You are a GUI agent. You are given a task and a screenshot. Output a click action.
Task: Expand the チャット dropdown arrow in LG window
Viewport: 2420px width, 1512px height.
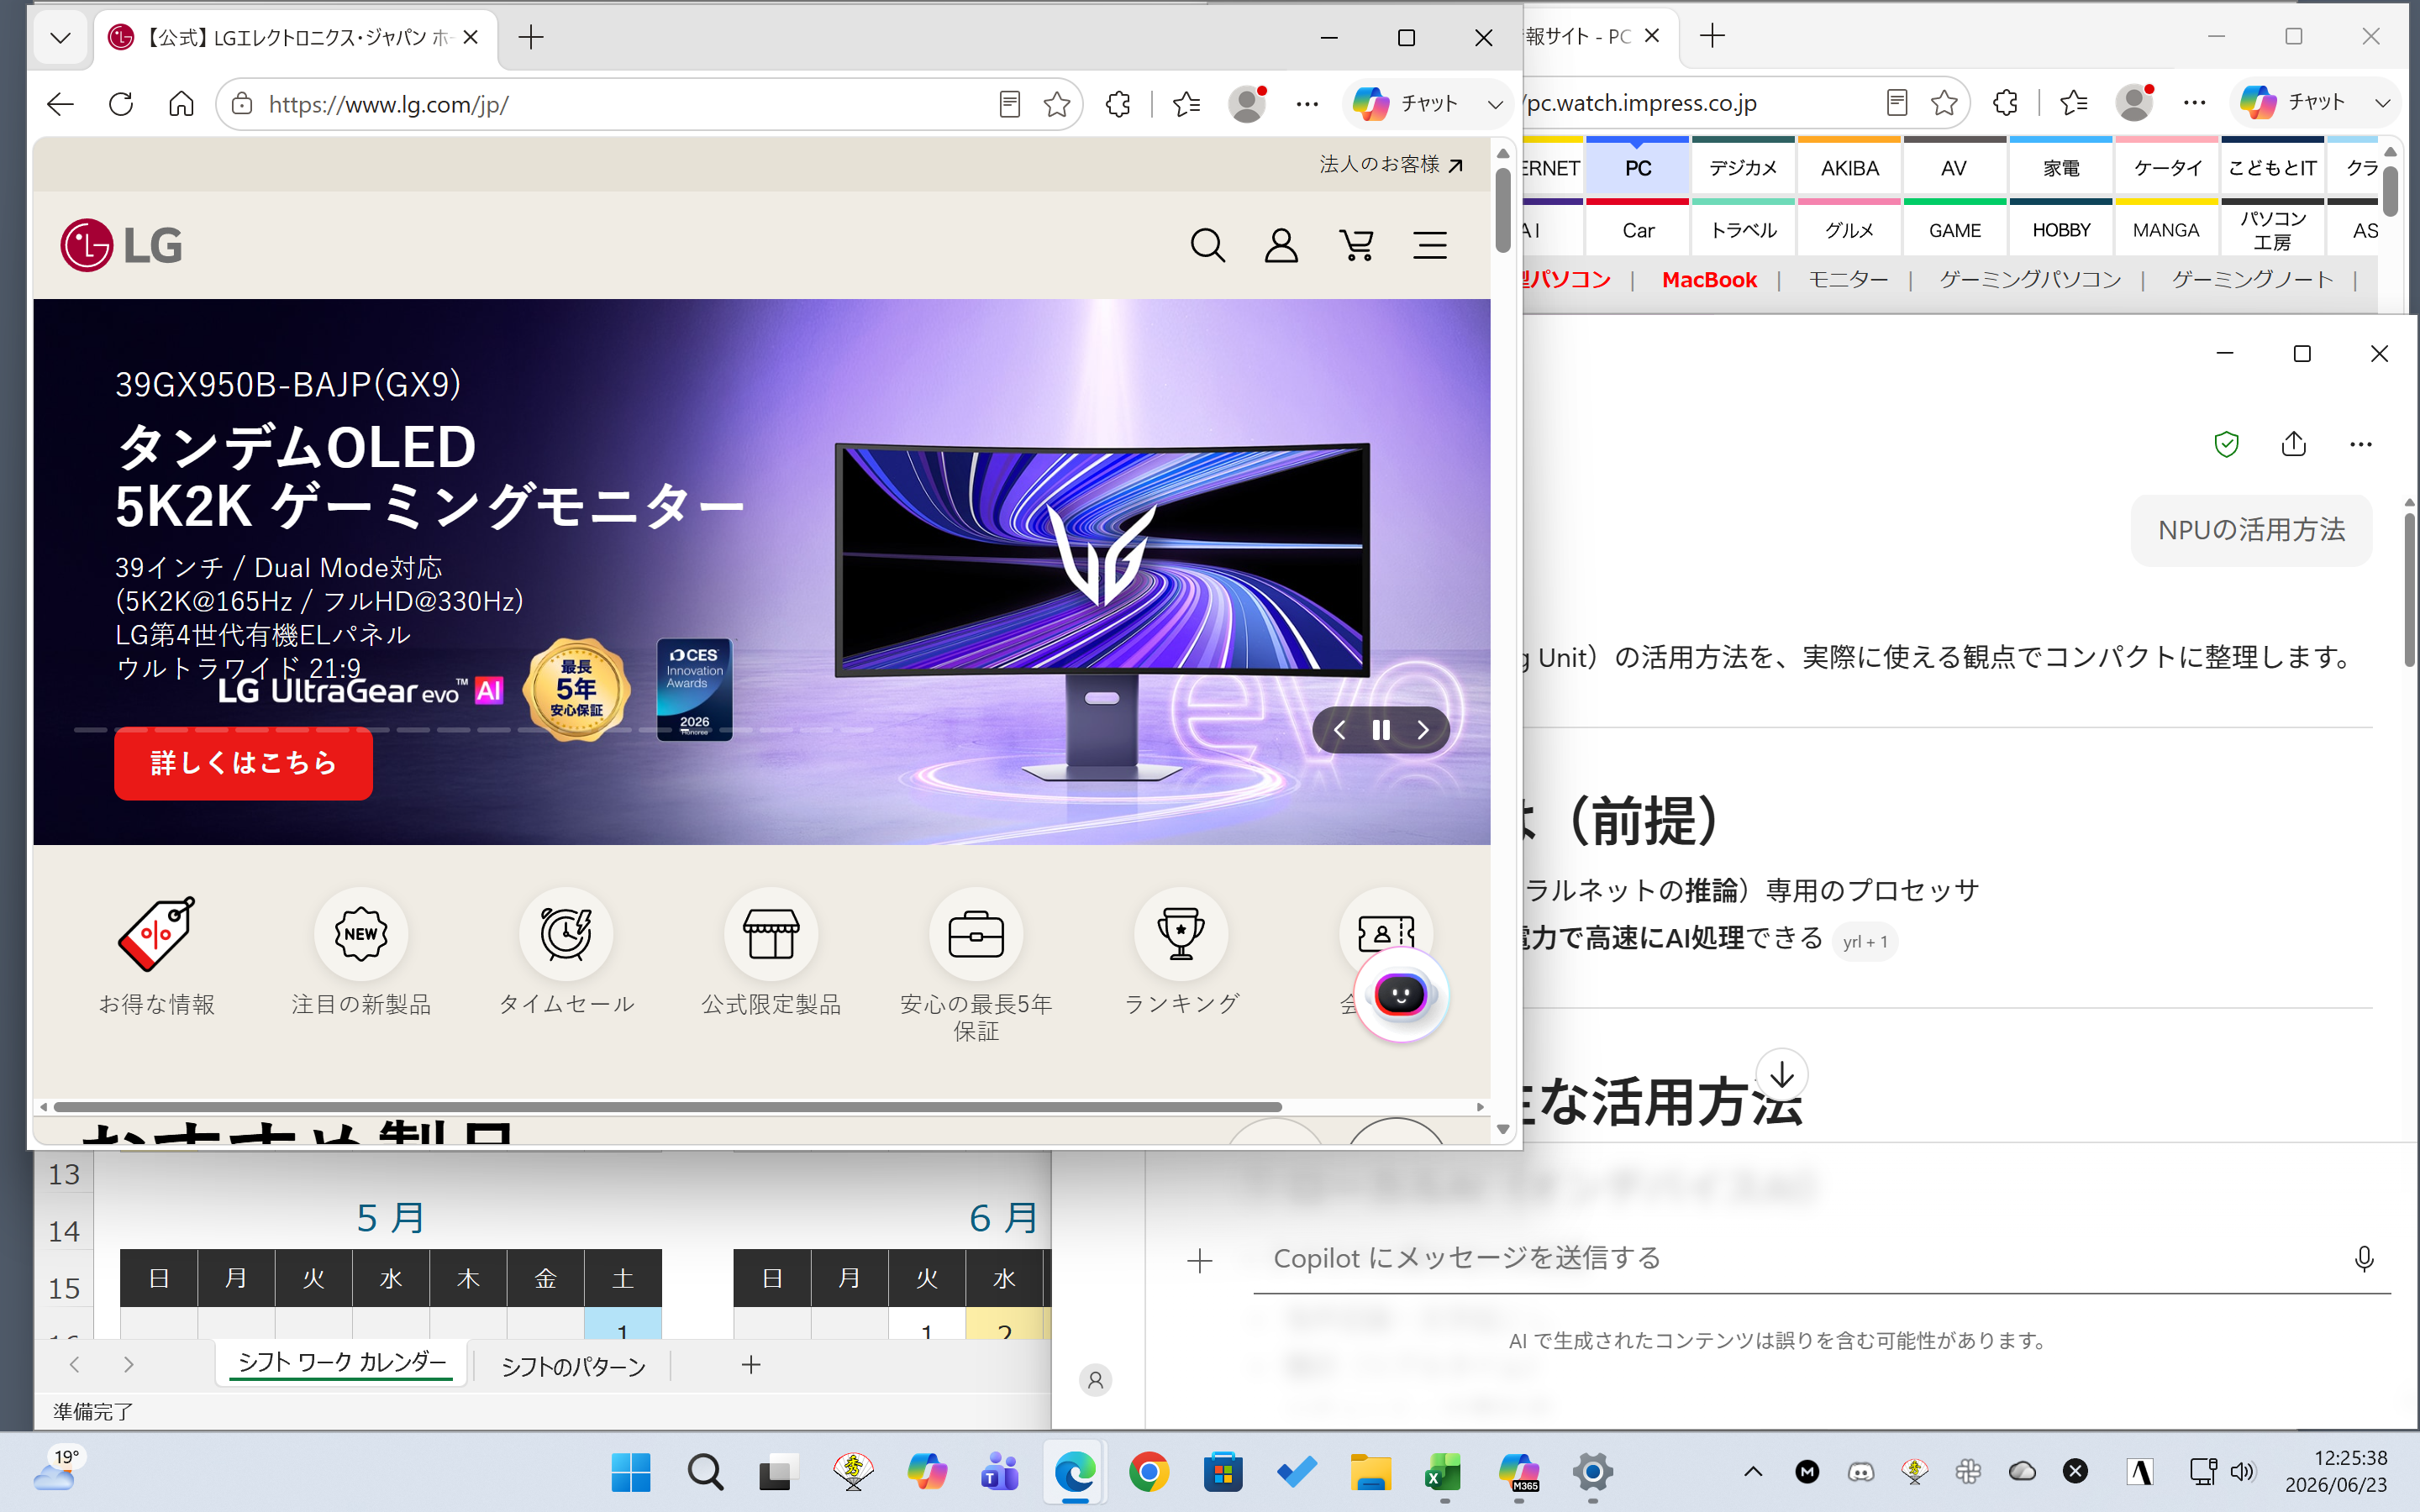pos(1495,104)
